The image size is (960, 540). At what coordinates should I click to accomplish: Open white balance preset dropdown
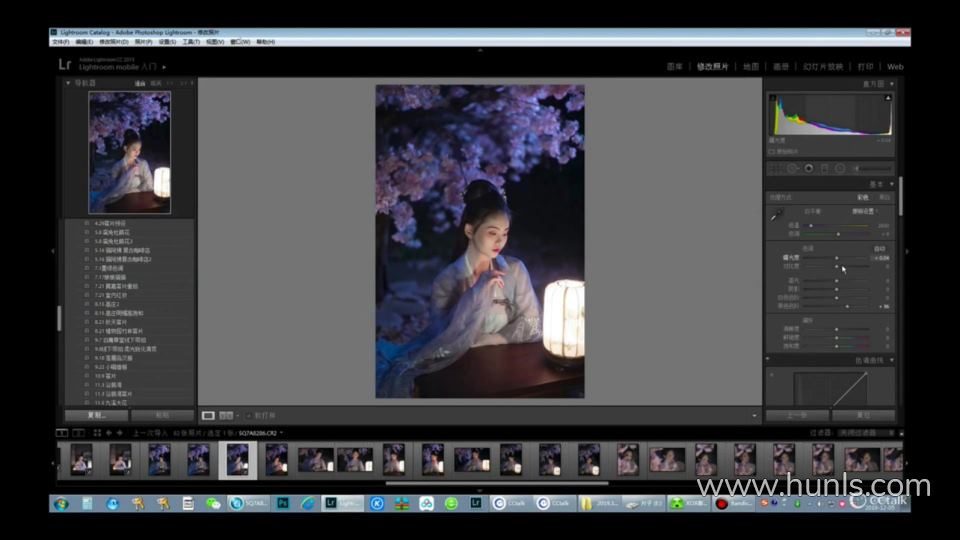[x=865, y=211]
